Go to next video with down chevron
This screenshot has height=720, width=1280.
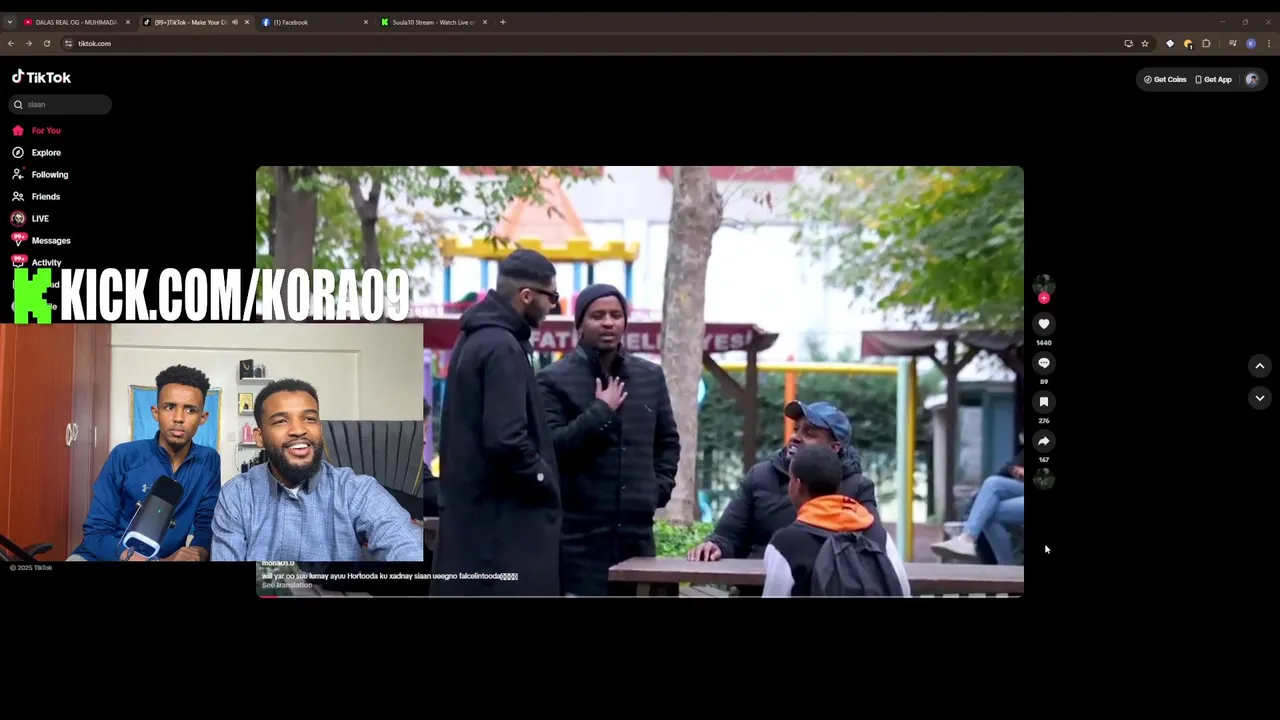click(1260, 398)
